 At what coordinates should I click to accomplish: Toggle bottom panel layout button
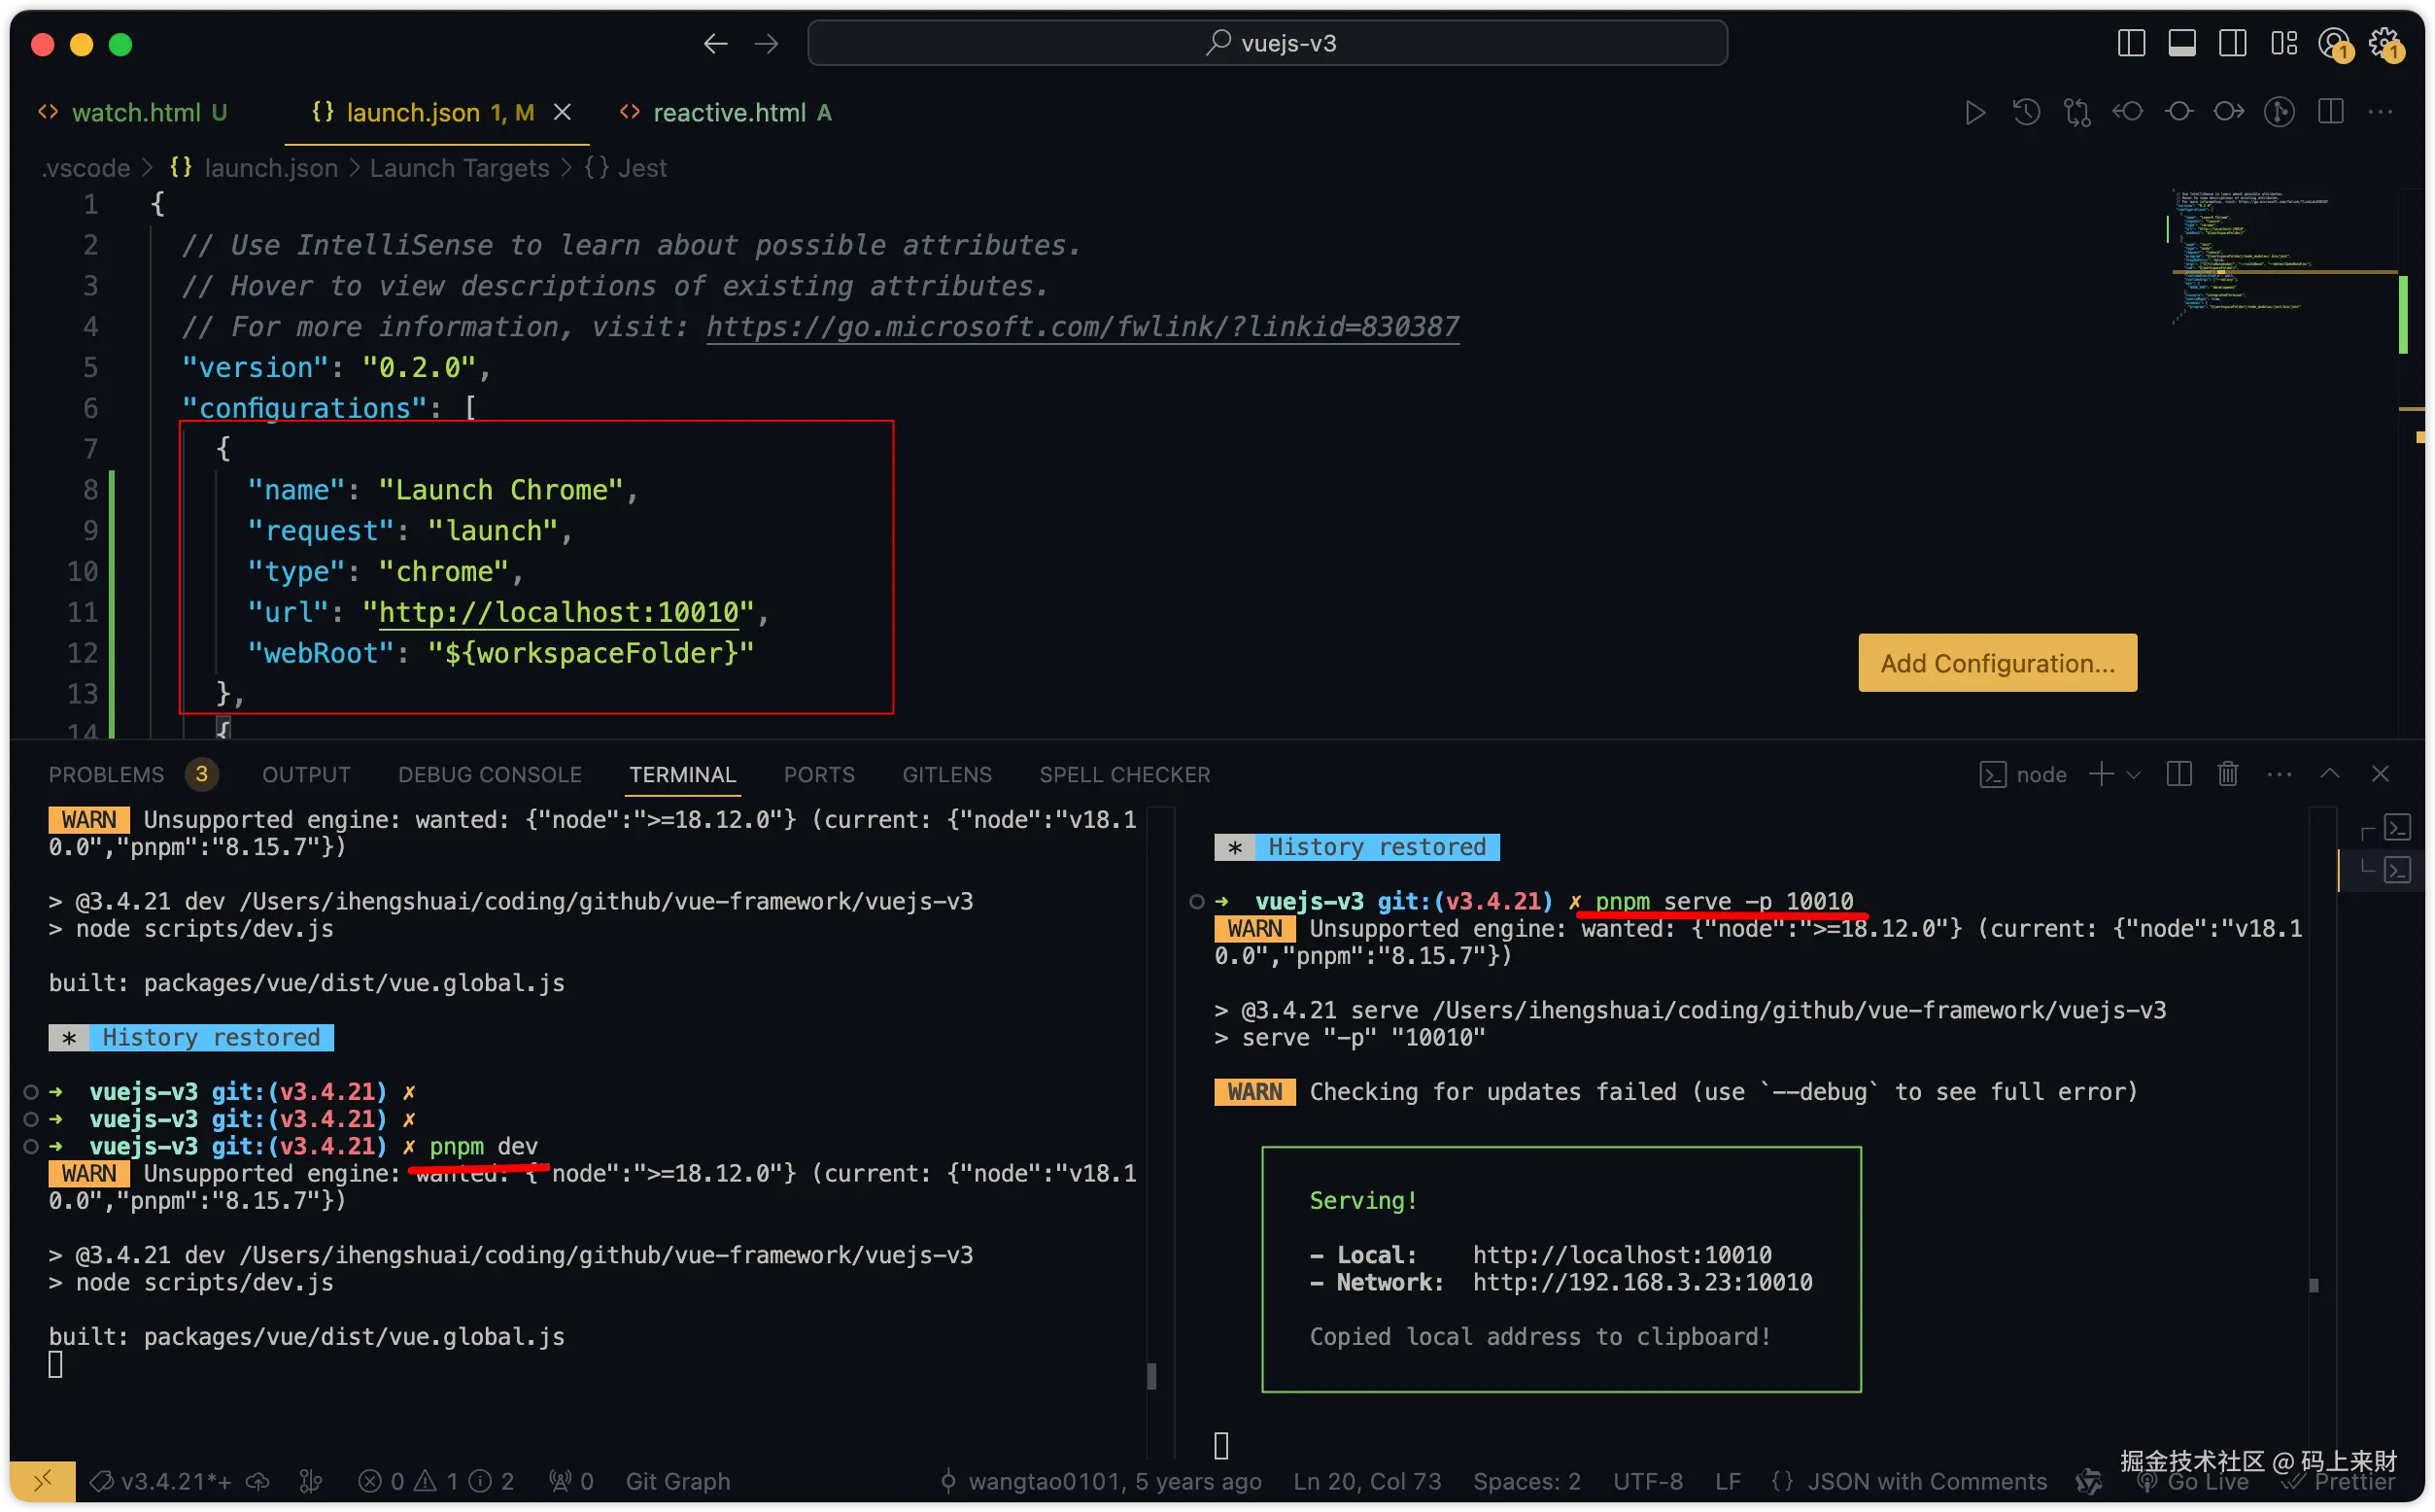2181,44
